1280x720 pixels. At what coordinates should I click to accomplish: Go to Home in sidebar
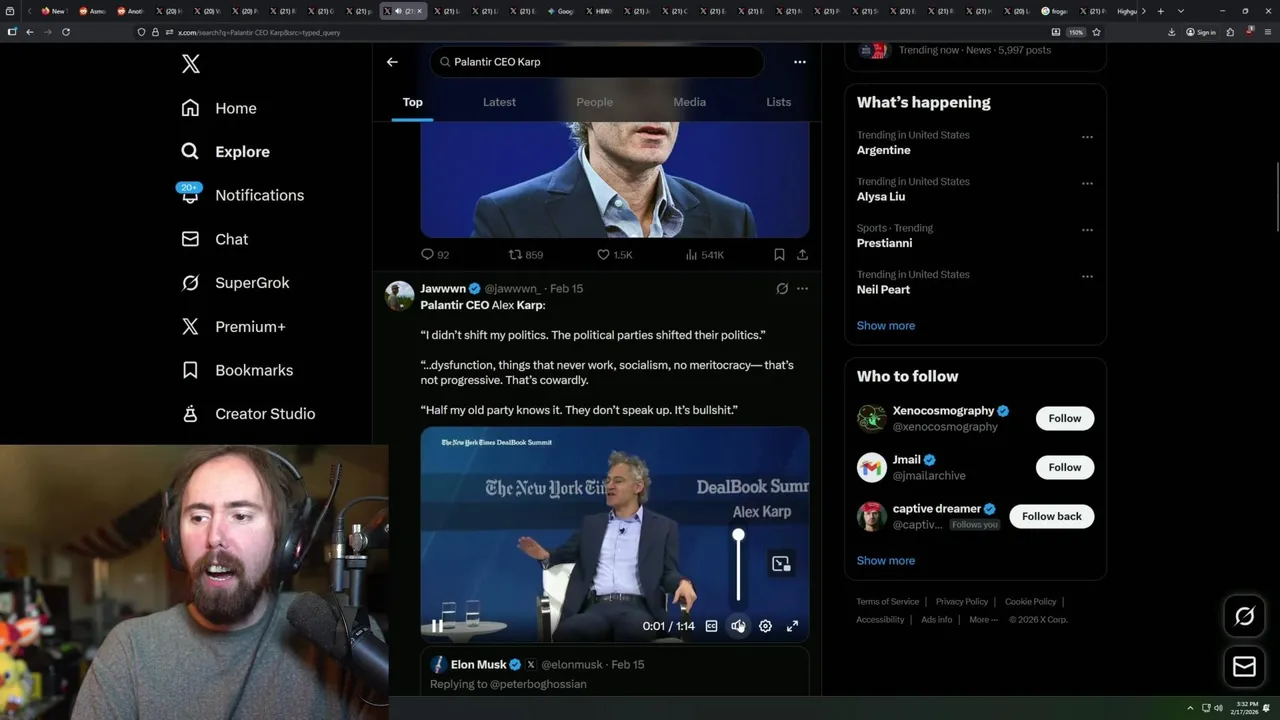coord(219,108)
